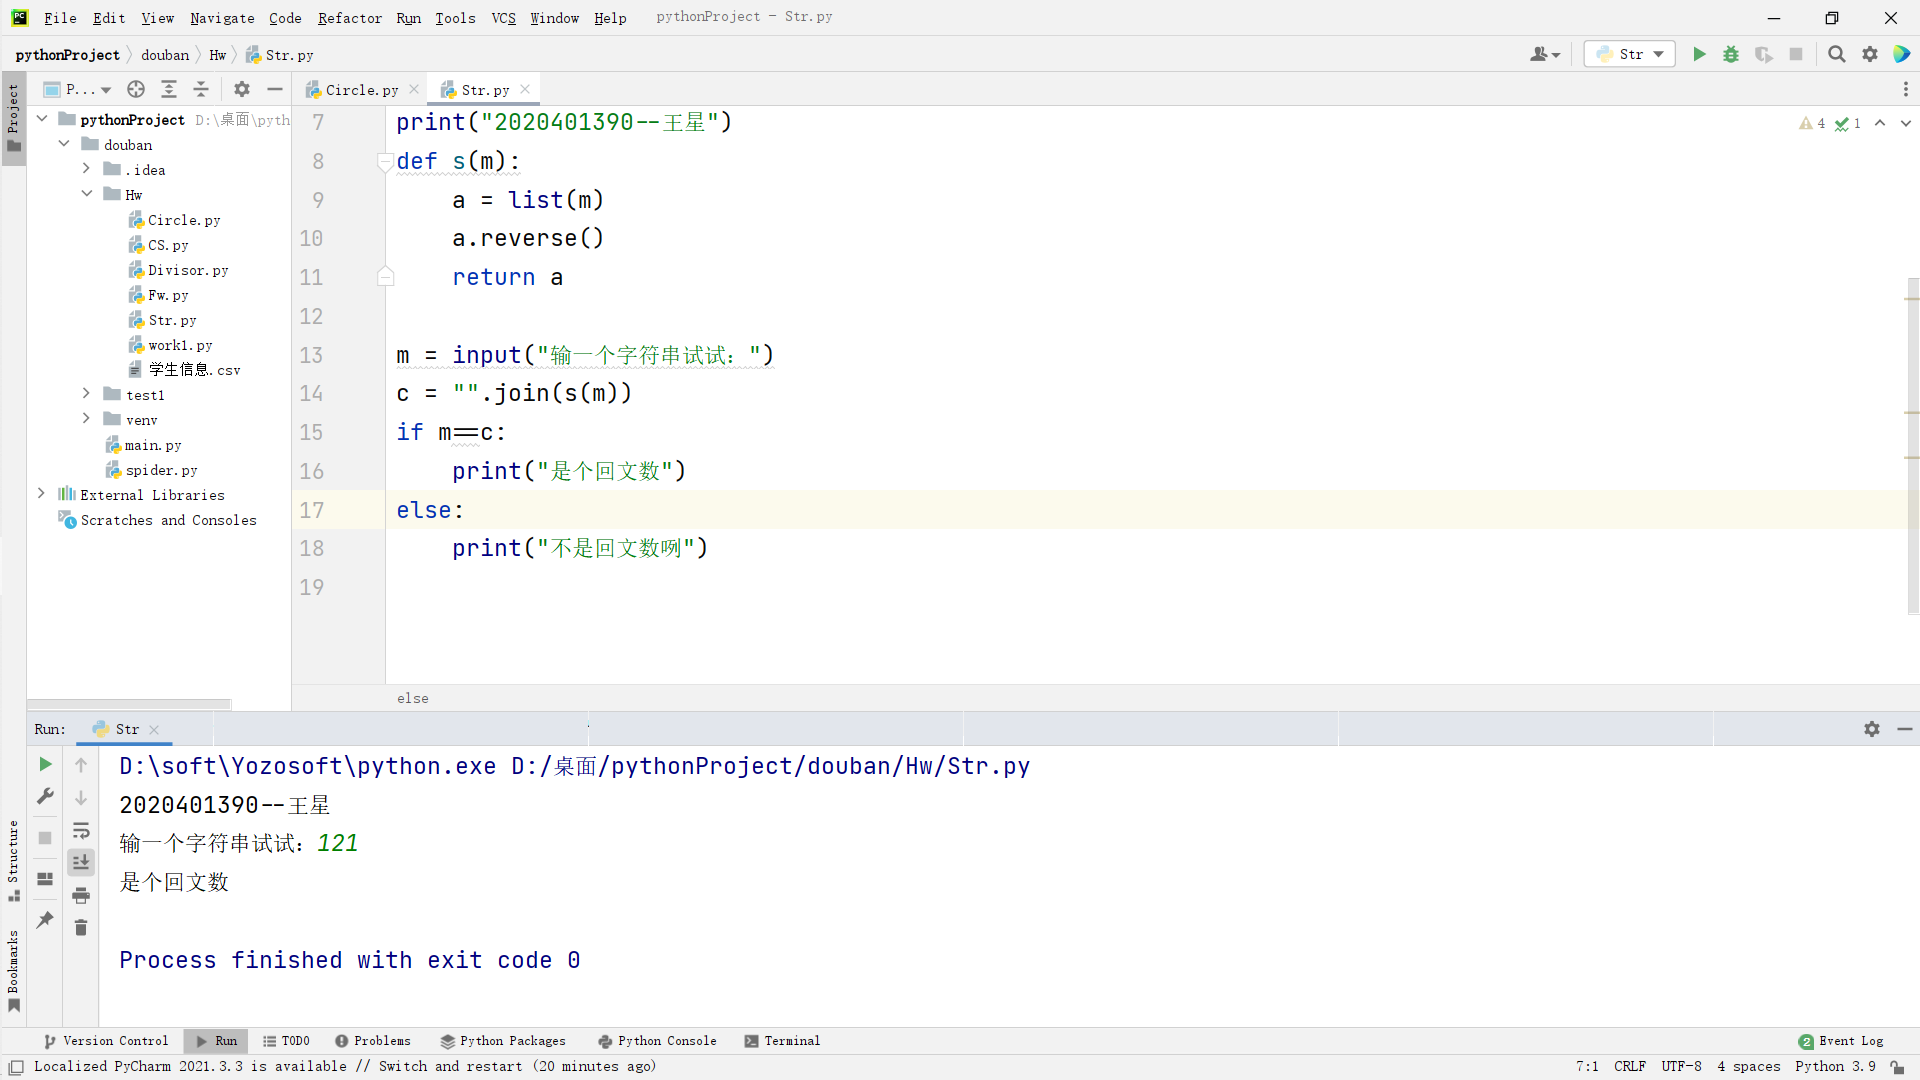Open Str run configuration dropdown
Viewport: 1920px width, 1080px height.
click(1630, 54)
